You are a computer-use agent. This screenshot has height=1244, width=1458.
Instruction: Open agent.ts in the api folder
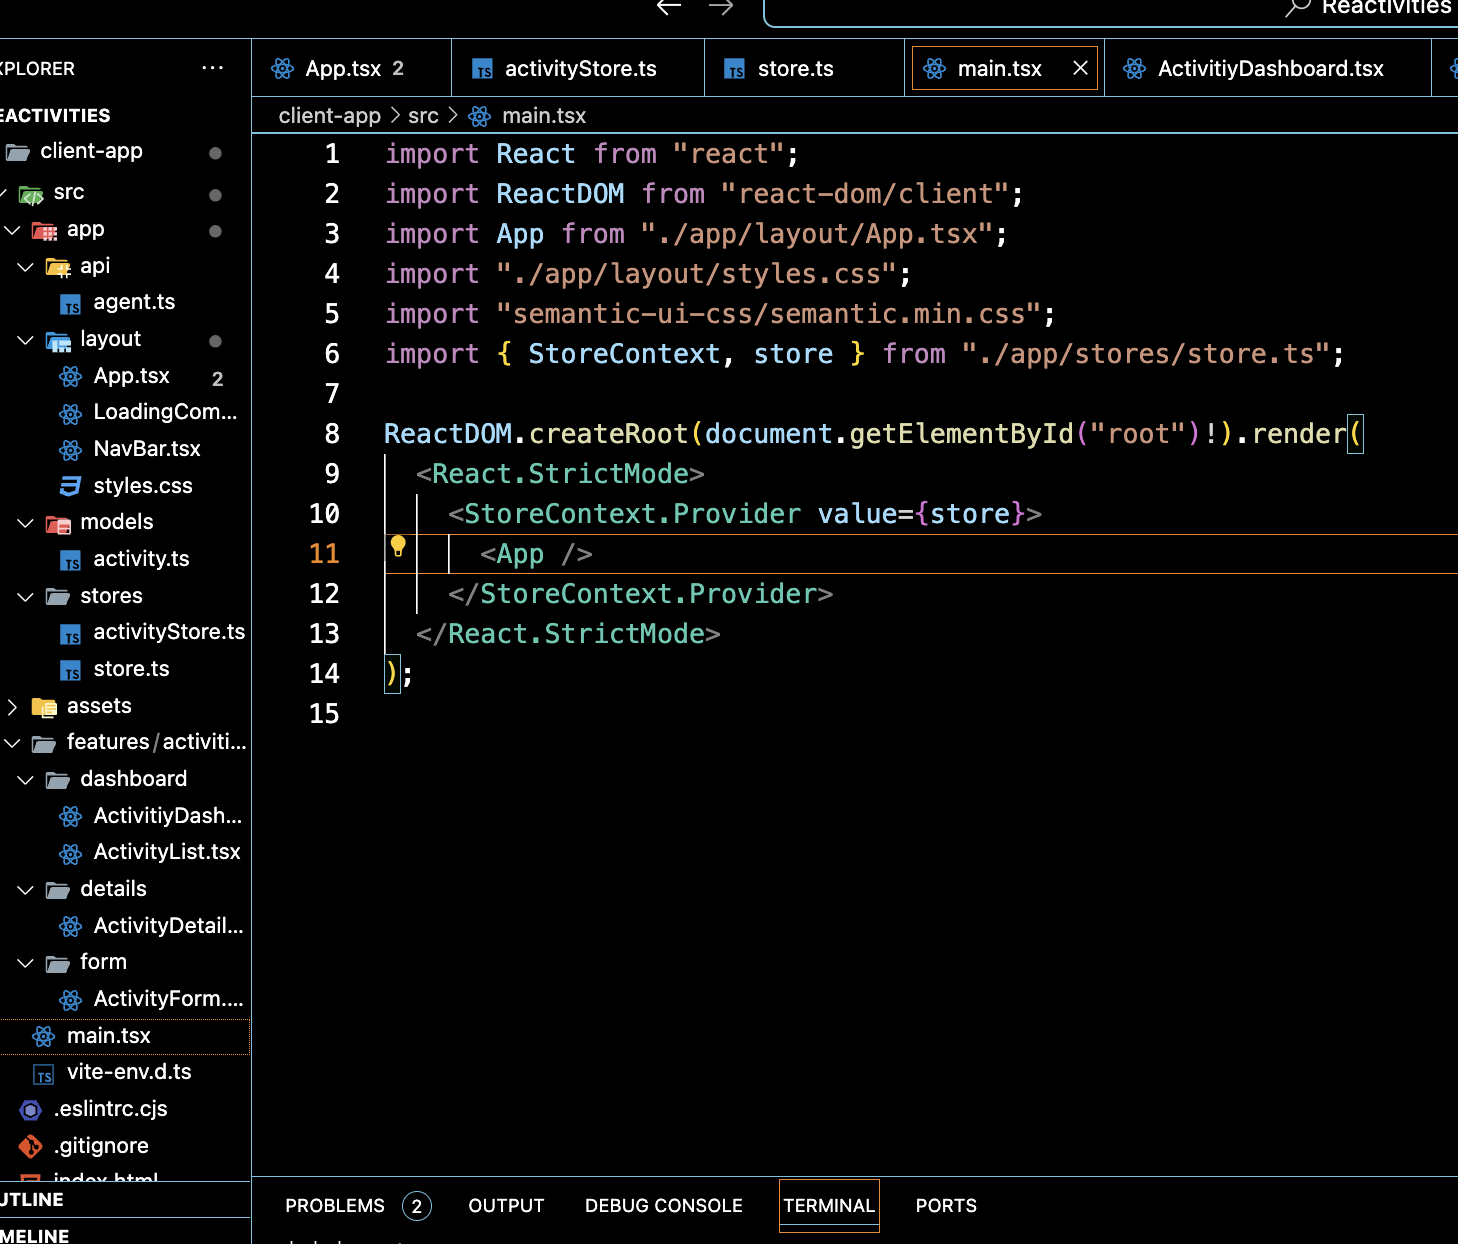pyautogui.click(x=134, y=302)
